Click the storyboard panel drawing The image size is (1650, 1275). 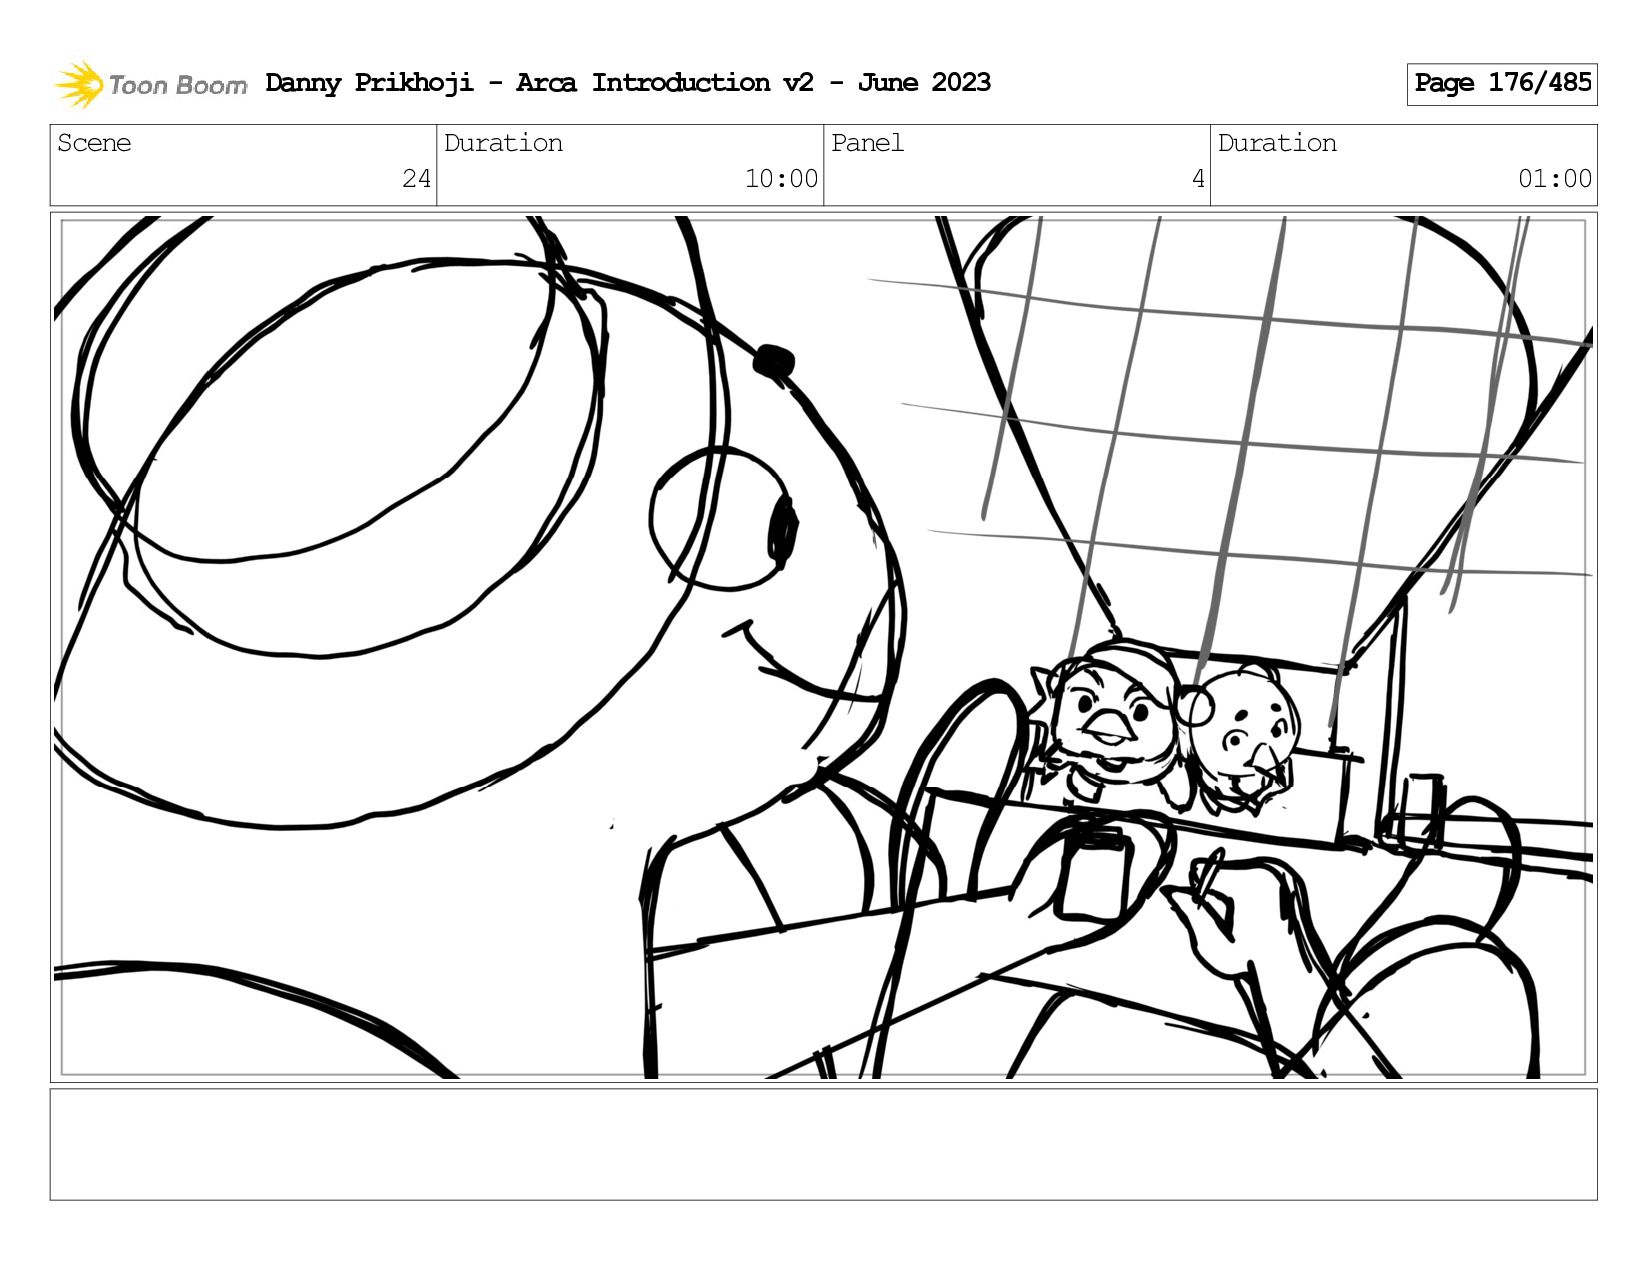click(x=824, y=647)
